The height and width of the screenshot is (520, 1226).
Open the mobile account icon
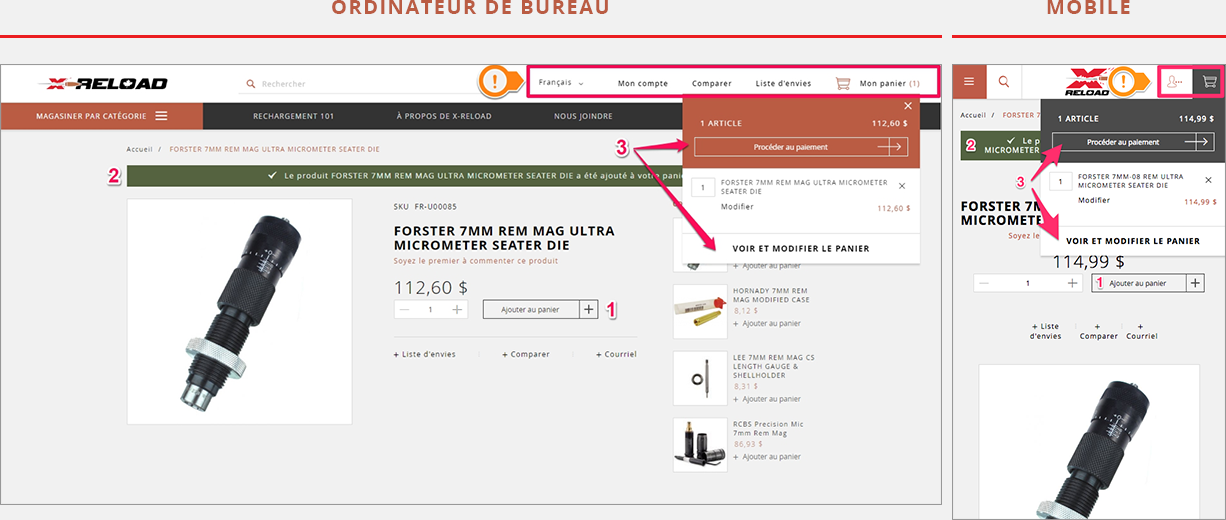point(1175,82)
